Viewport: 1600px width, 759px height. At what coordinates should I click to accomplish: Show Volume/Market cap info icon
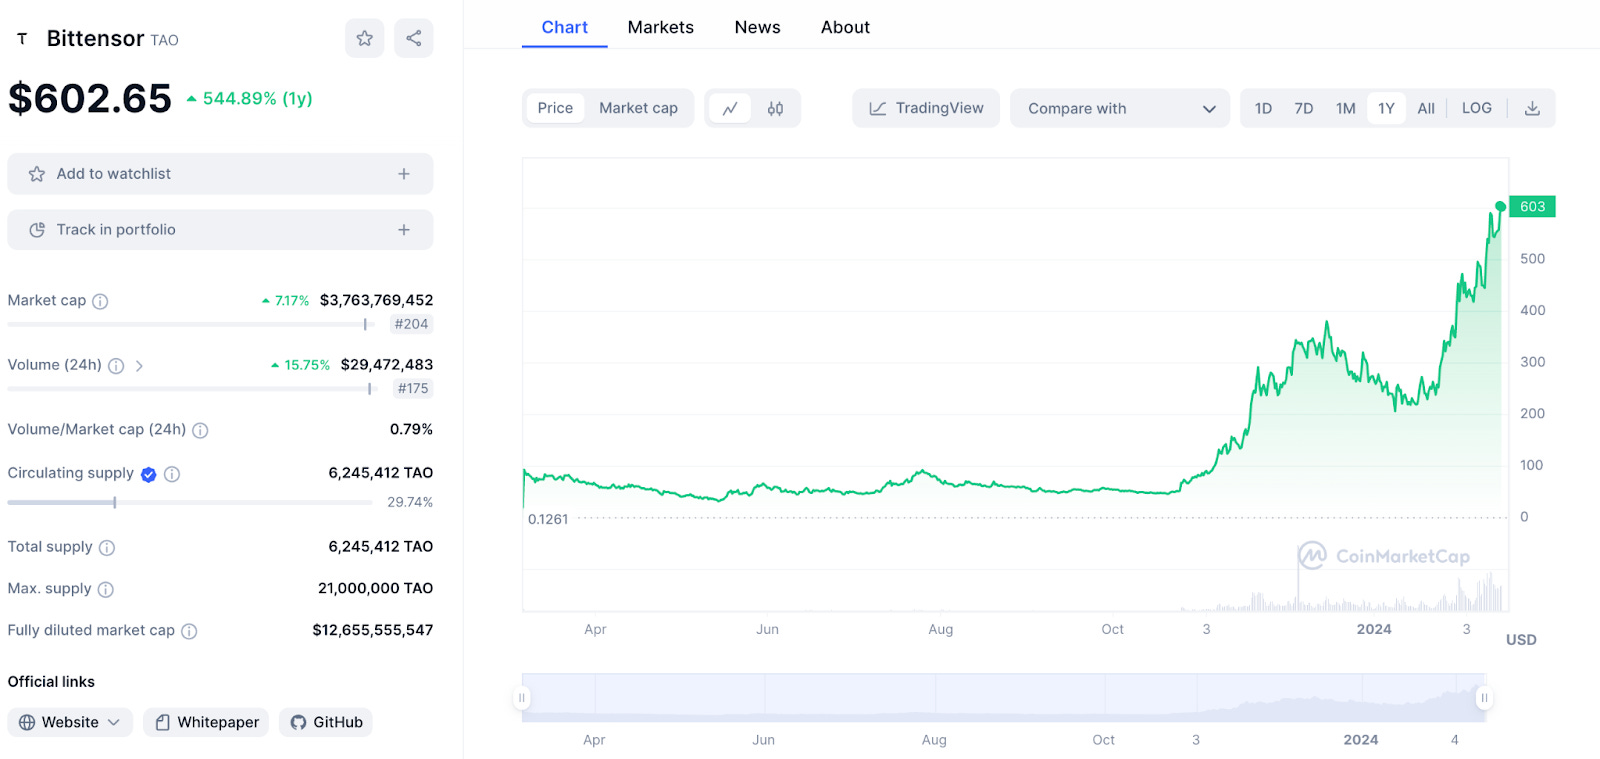click(x=200, y=430)
